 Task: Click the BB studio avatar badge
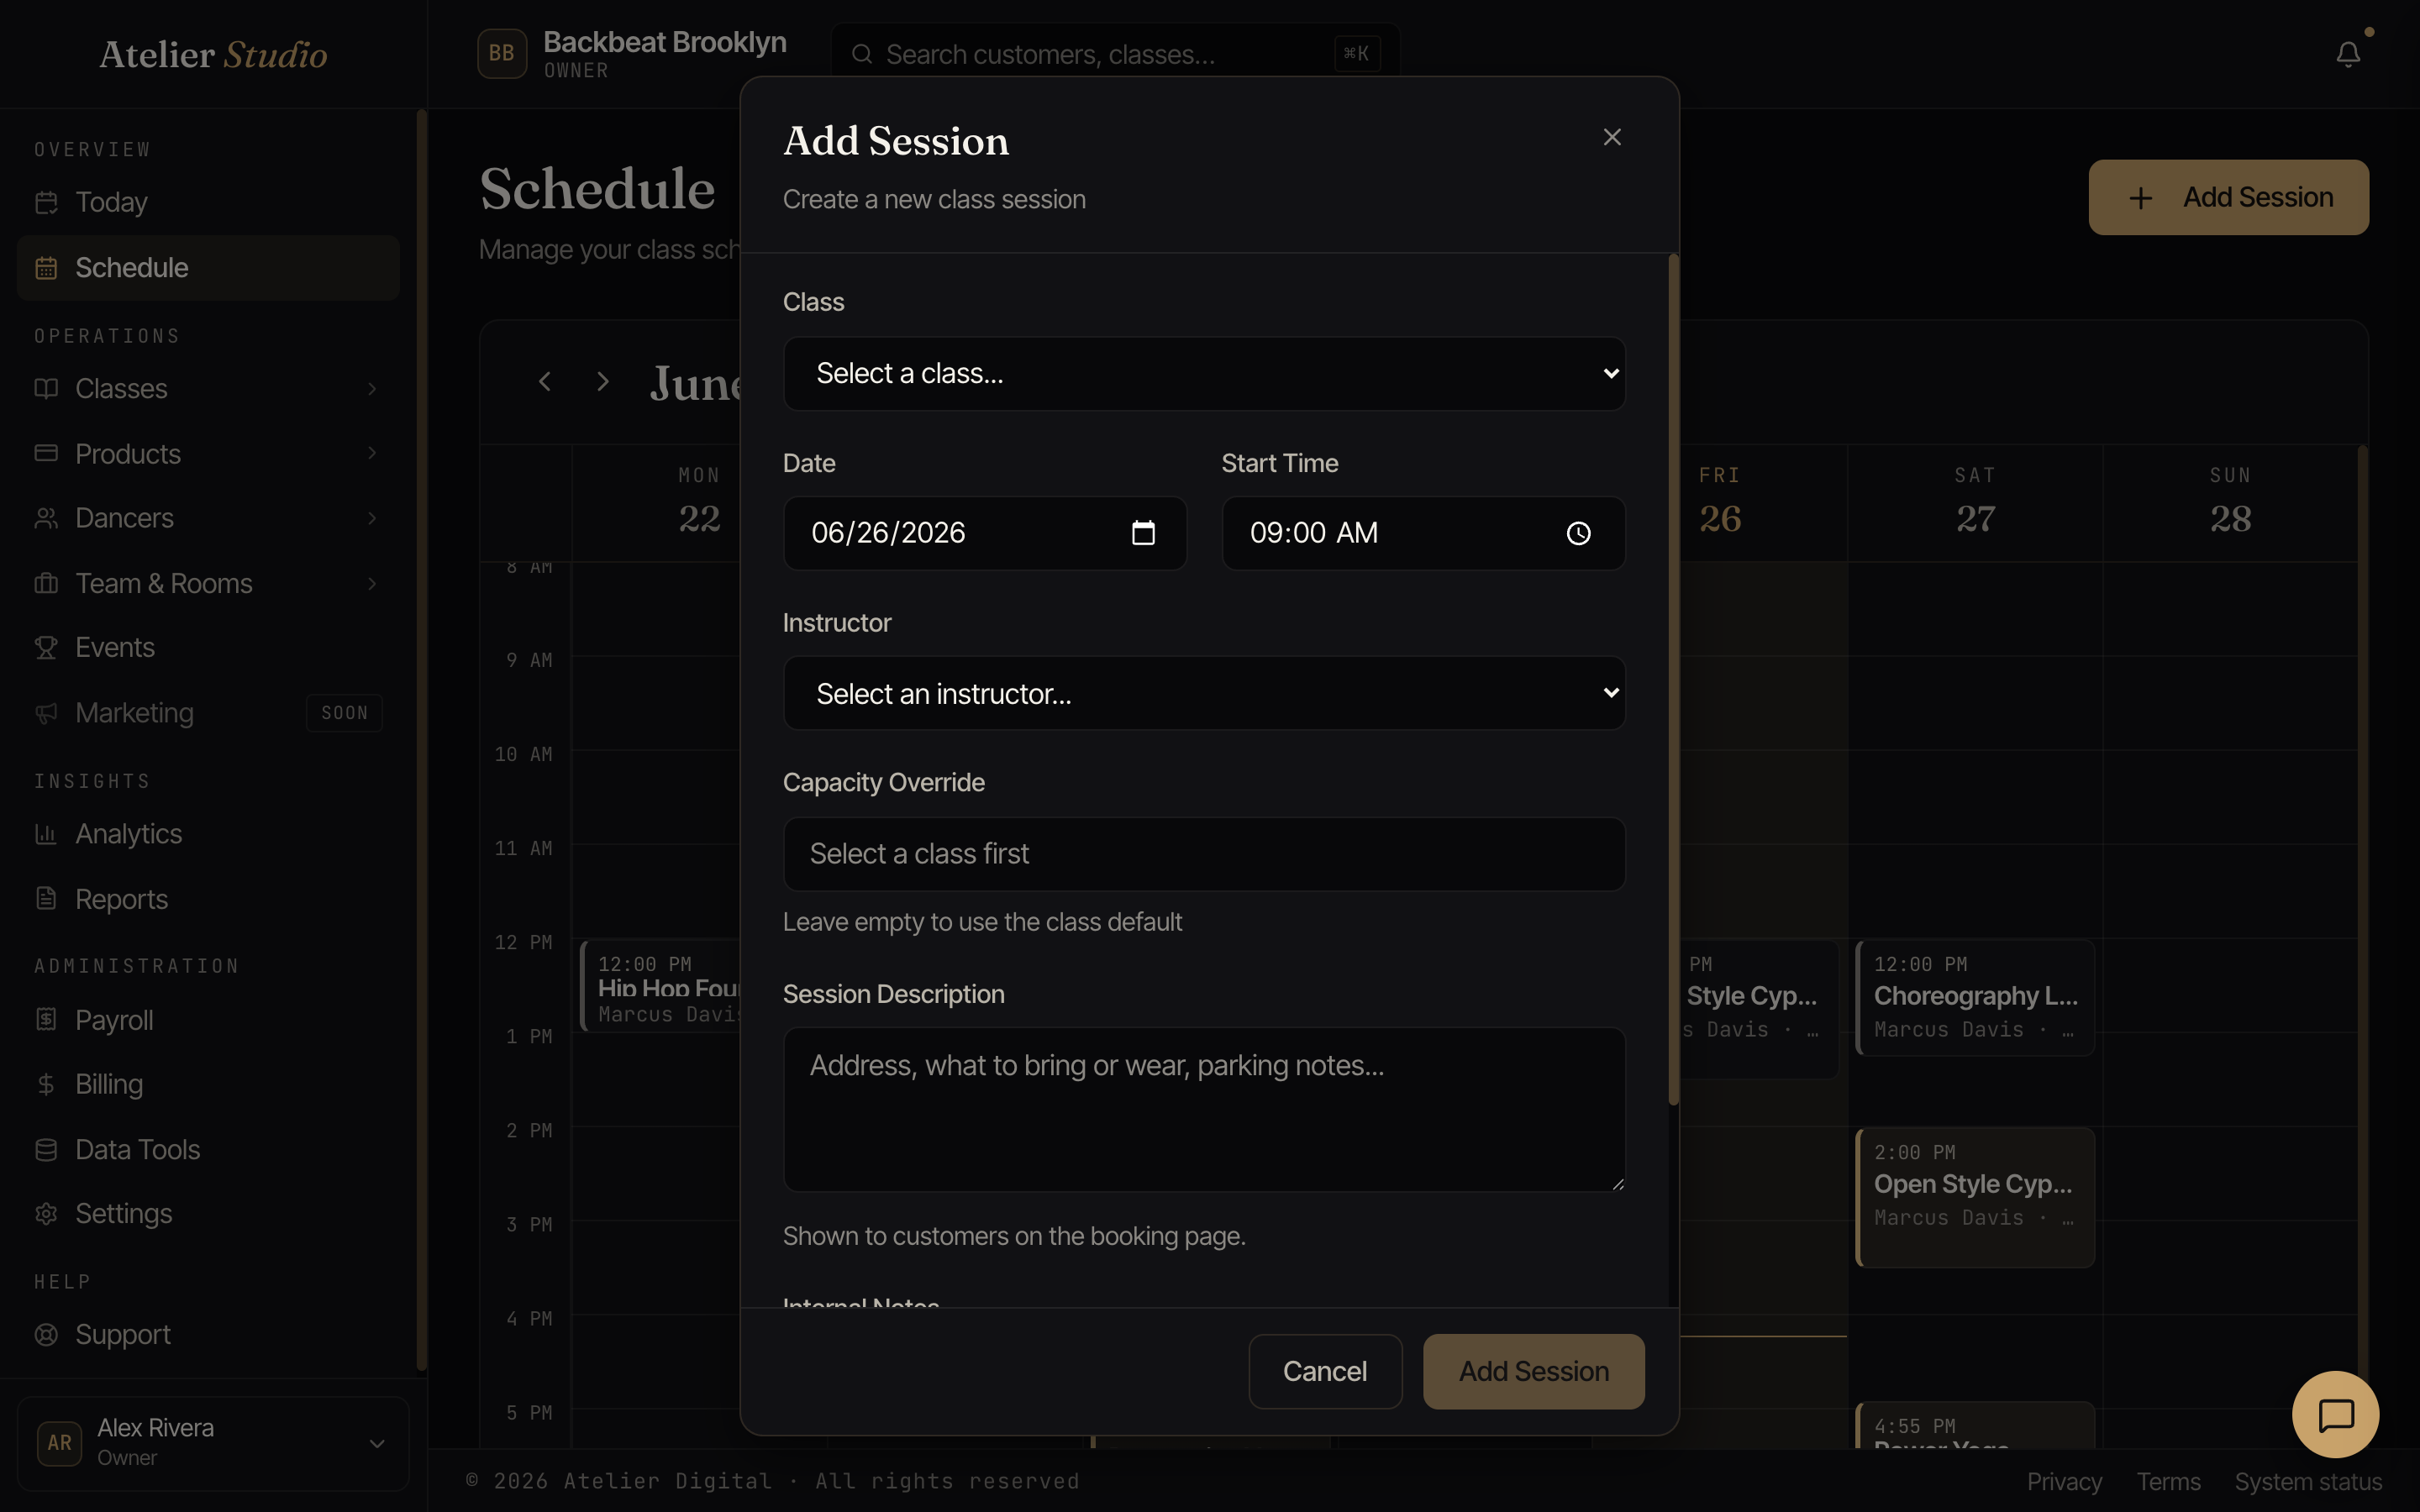pyautogui.click(x=502, y=54)
